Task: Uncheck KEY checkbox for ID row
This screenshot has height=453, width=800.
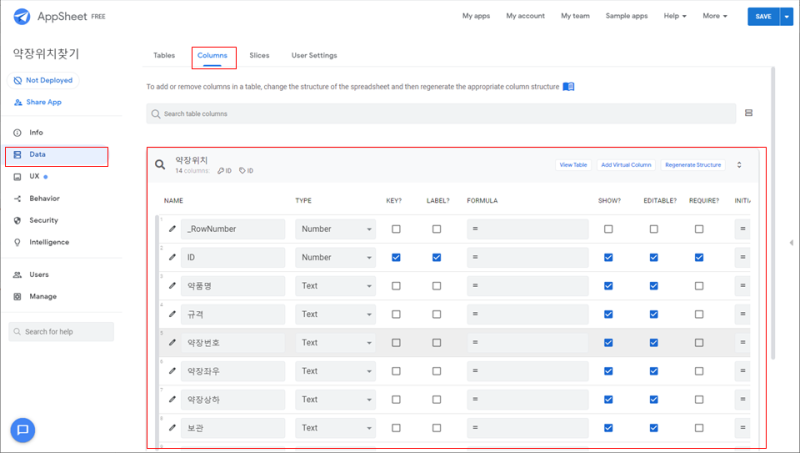Action: click(x=396, y=257)
